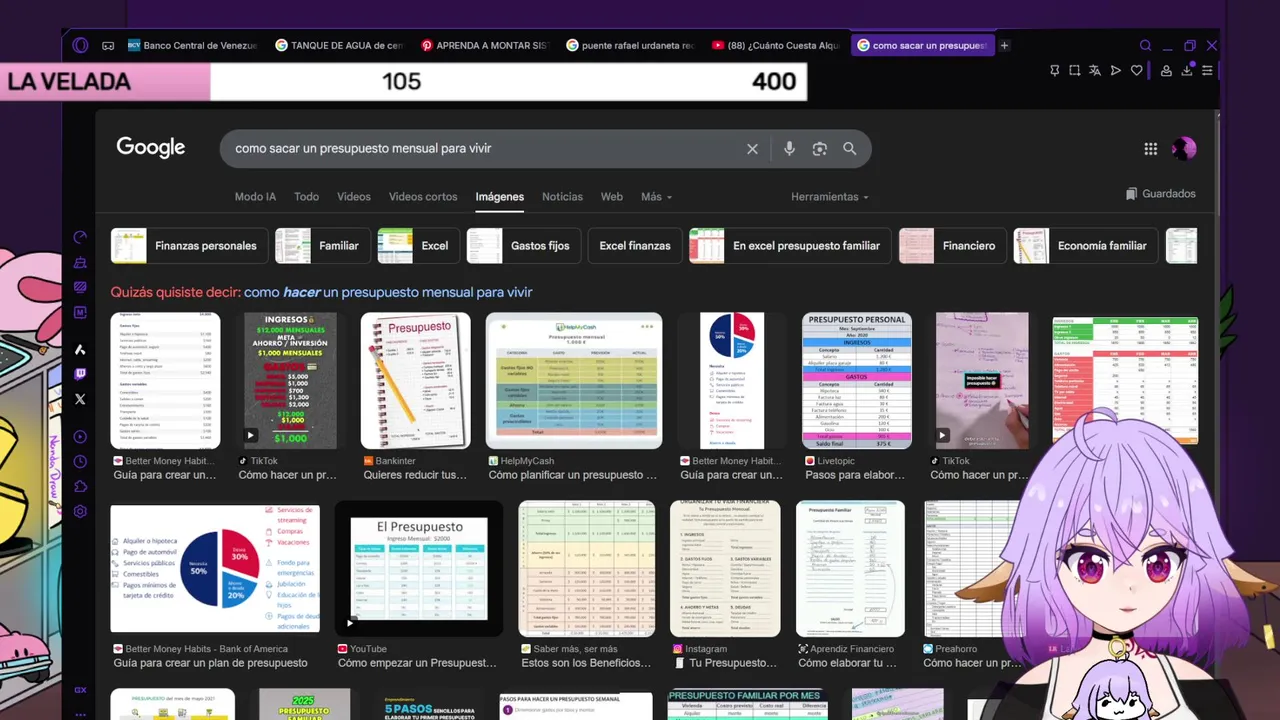Switch to Banco Central de Venezuela tab

[192, 45]
